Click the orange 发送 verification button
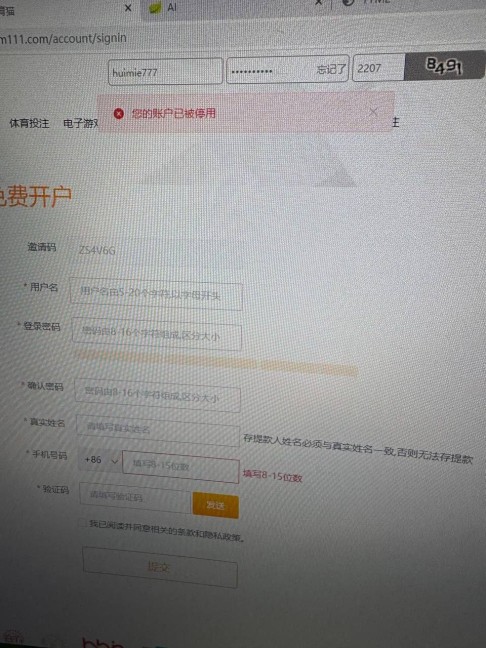486x648 pixels. click(215, 505)
